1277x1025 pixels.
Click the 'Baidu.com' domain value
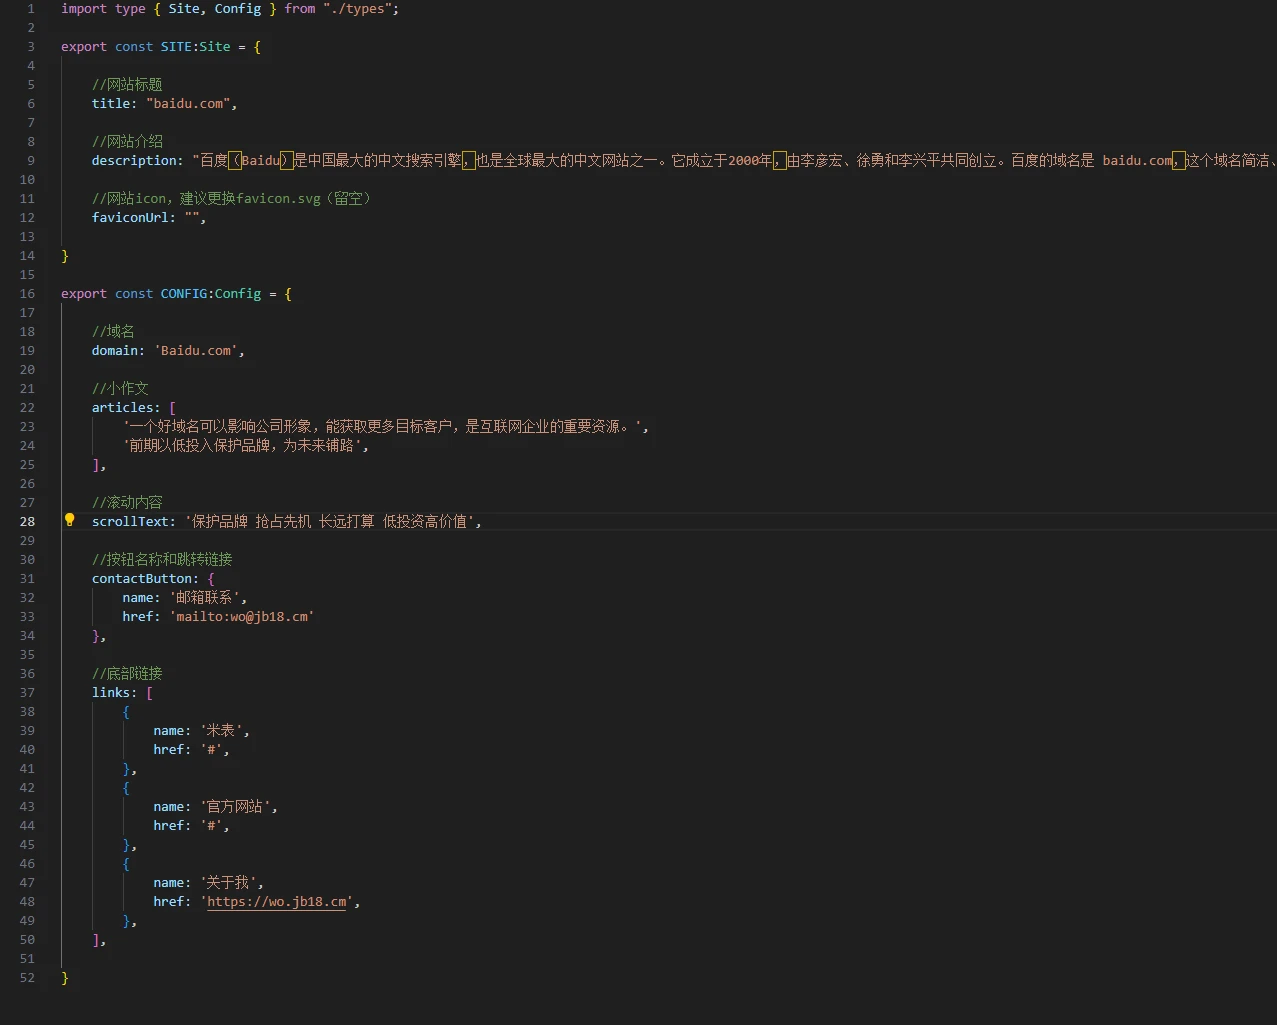click(x=197, y=351)
